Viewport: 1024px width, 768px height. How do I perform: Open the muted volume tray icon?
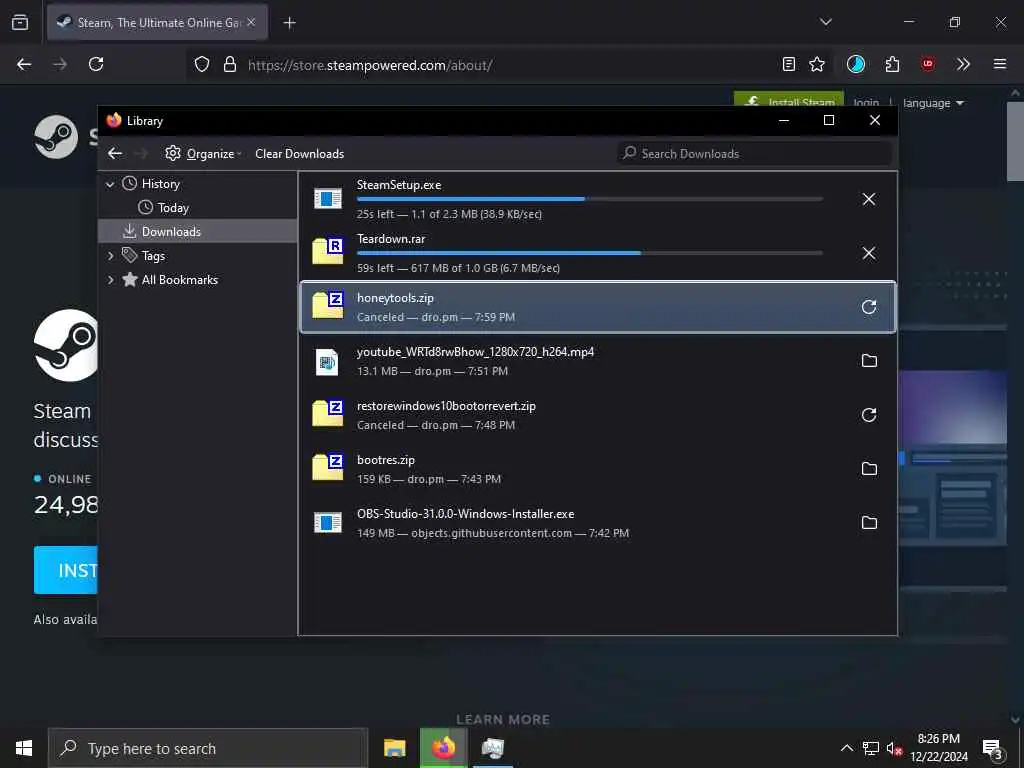[x=894, y=749]
